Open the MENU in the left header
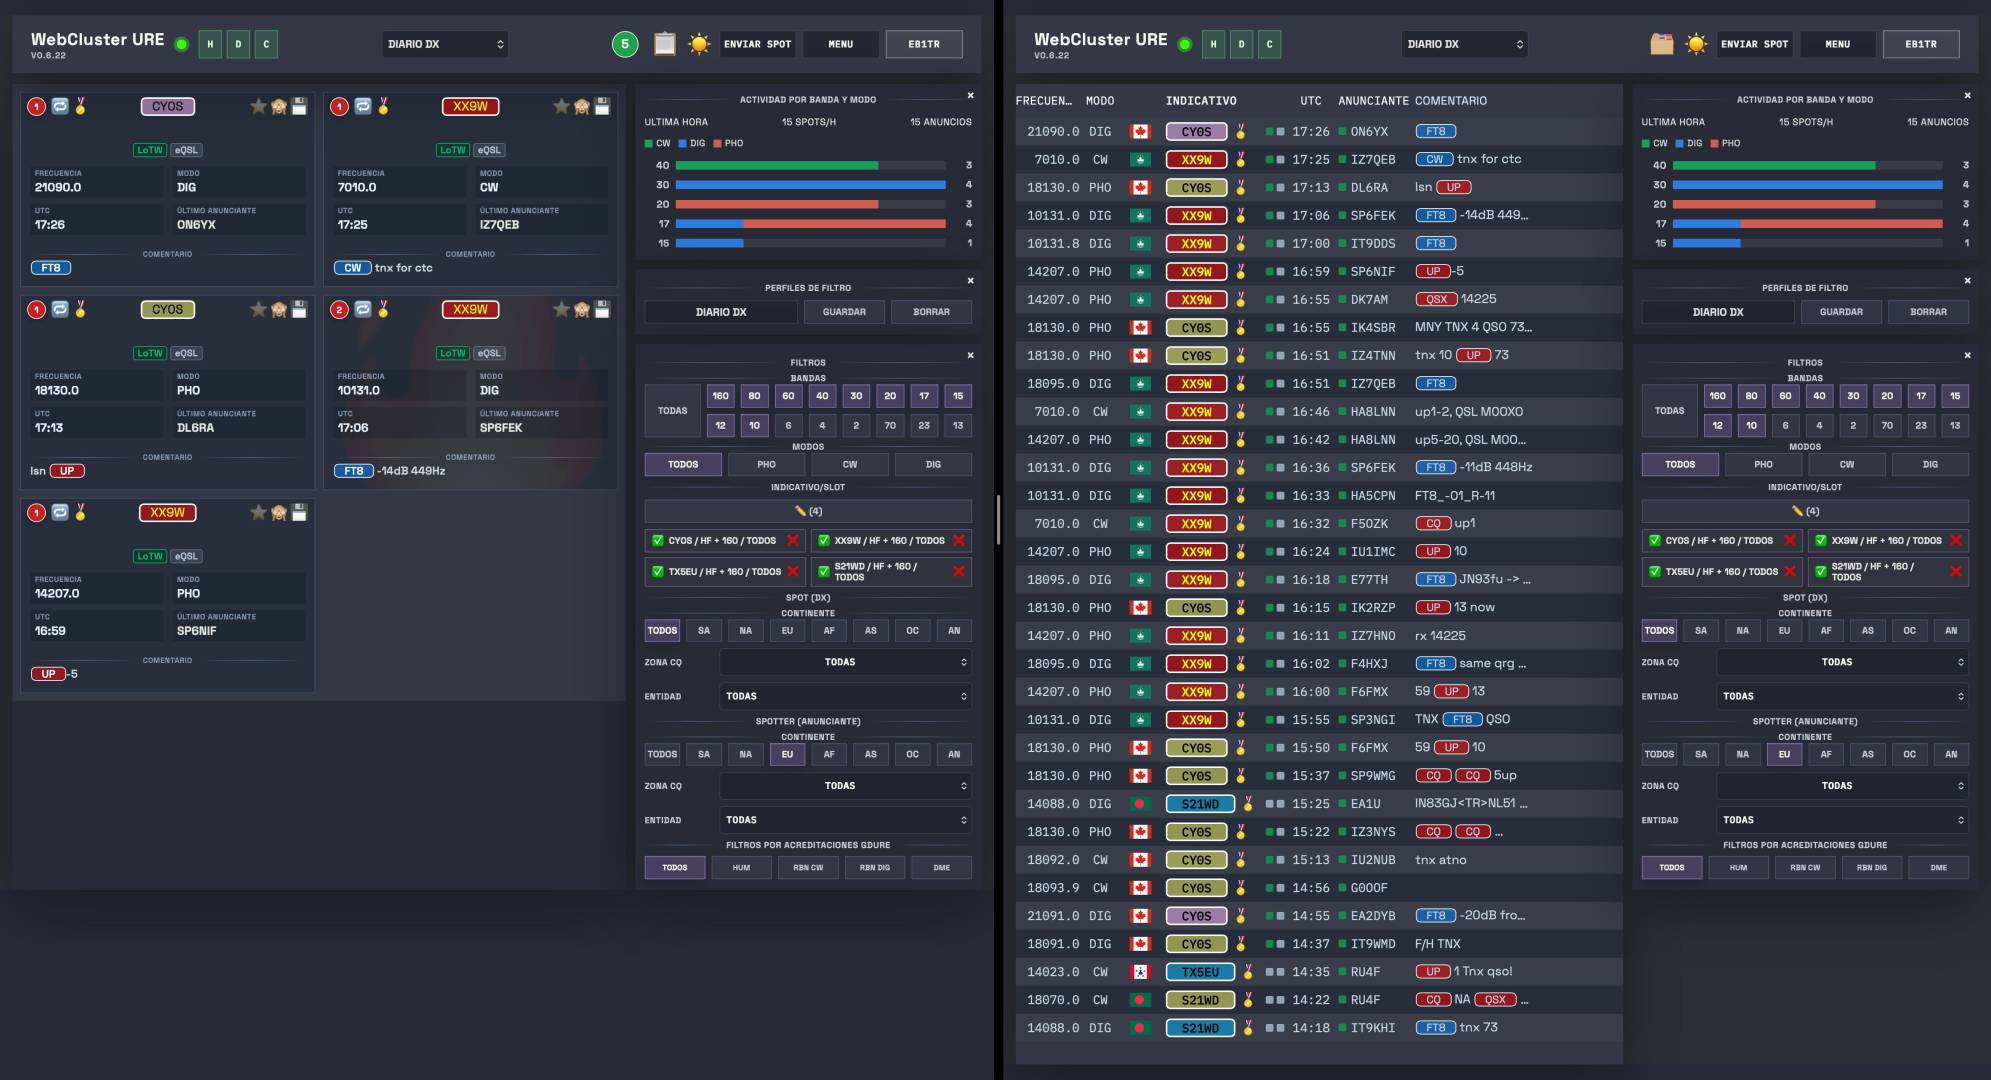 click(x=840, y=44)
